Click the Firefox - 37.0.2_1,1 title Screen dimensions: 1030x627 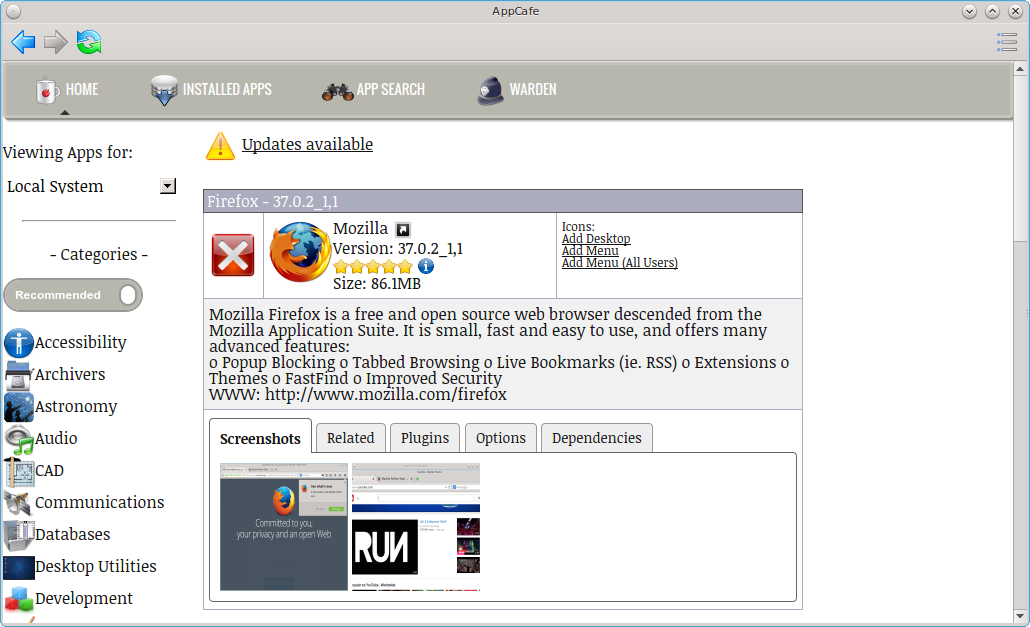coord(273,202)
